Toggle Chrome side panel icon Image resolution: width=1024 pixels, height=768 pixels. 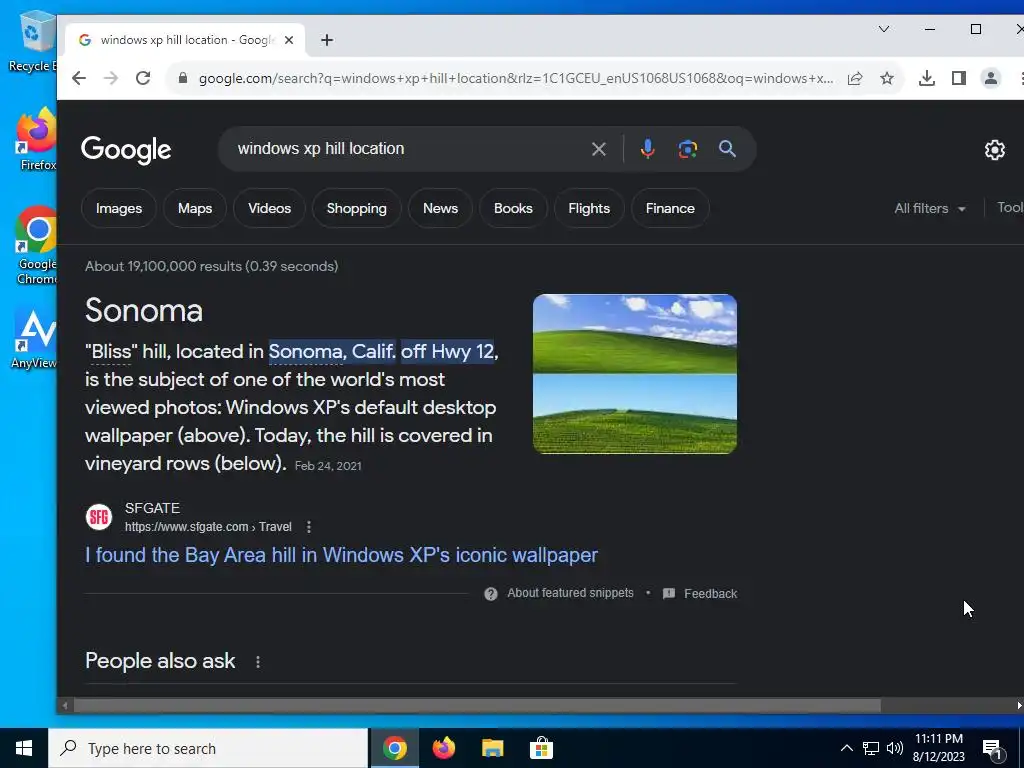[x=959, y=78]
